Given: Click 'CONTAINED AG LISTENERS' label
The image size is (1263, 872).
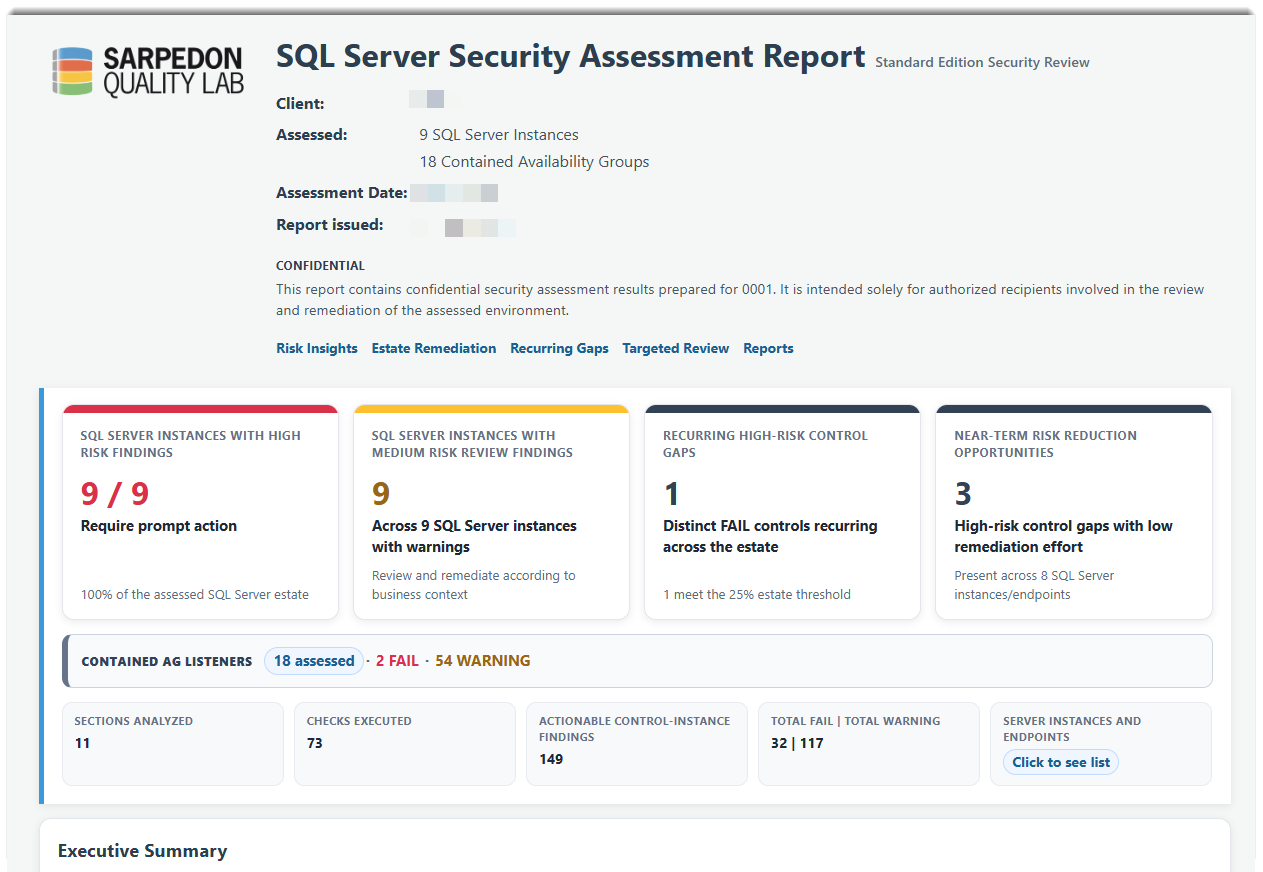Looking at the screenshot, I should [167, 661].
